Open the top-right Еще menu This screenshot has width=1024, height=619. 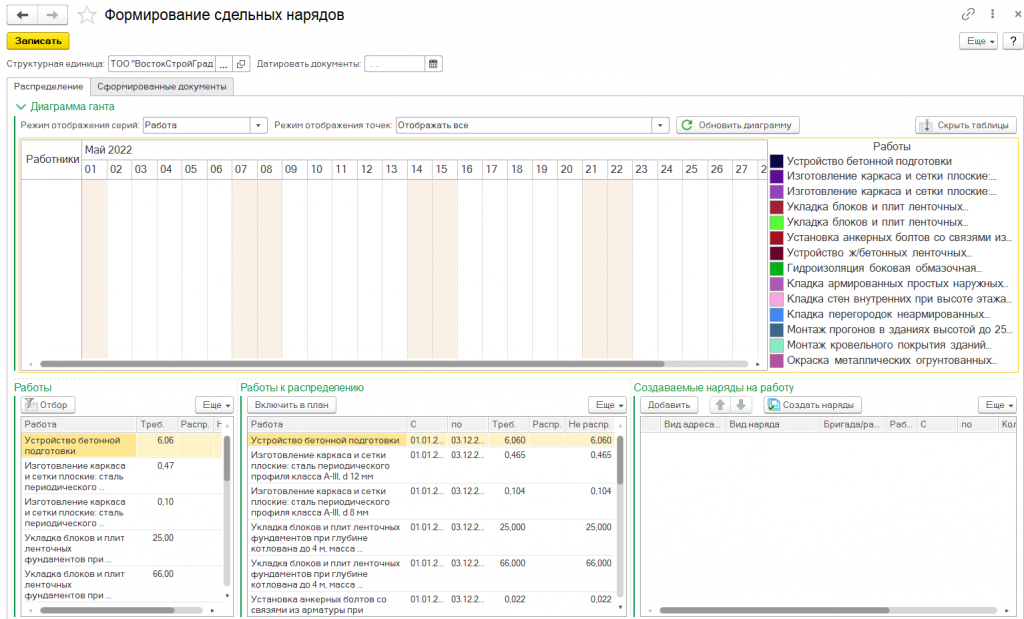[x=978, y=41]
